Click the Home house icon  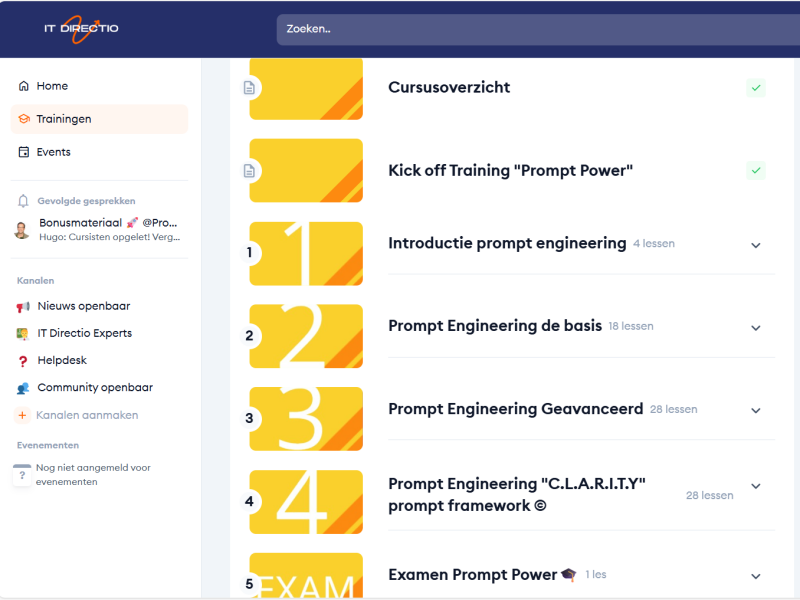(x=24, y=86)
